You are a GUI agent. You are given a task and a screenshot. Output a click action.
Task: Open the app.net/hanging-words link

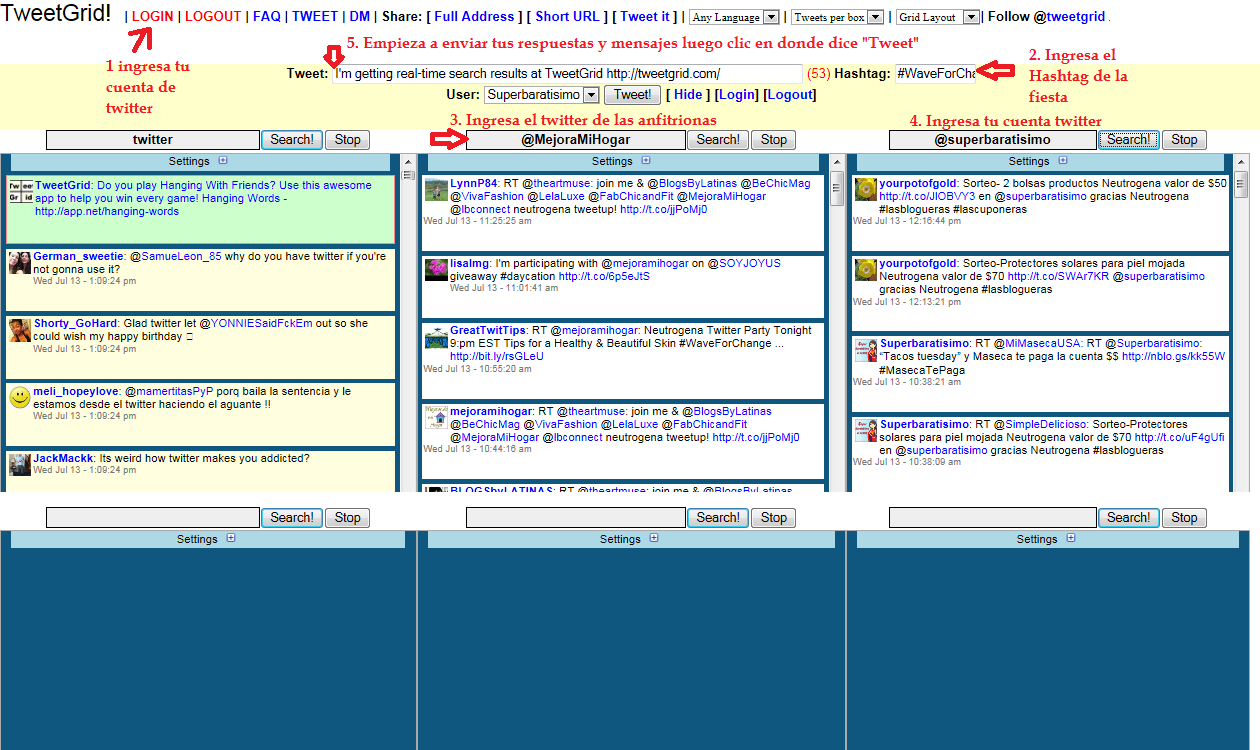tap(107, 212)
